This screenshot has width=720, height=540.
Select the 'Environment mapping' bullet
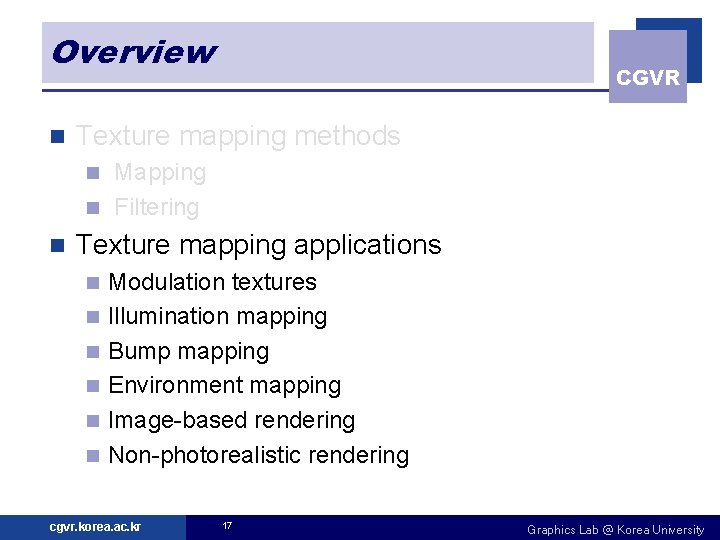[x=225, y=386]
